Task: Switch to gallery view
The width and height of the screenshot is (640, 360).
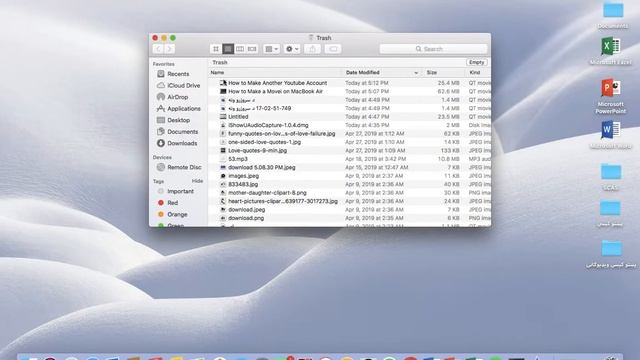Action: pyautogui.click(x=252, y=49)
